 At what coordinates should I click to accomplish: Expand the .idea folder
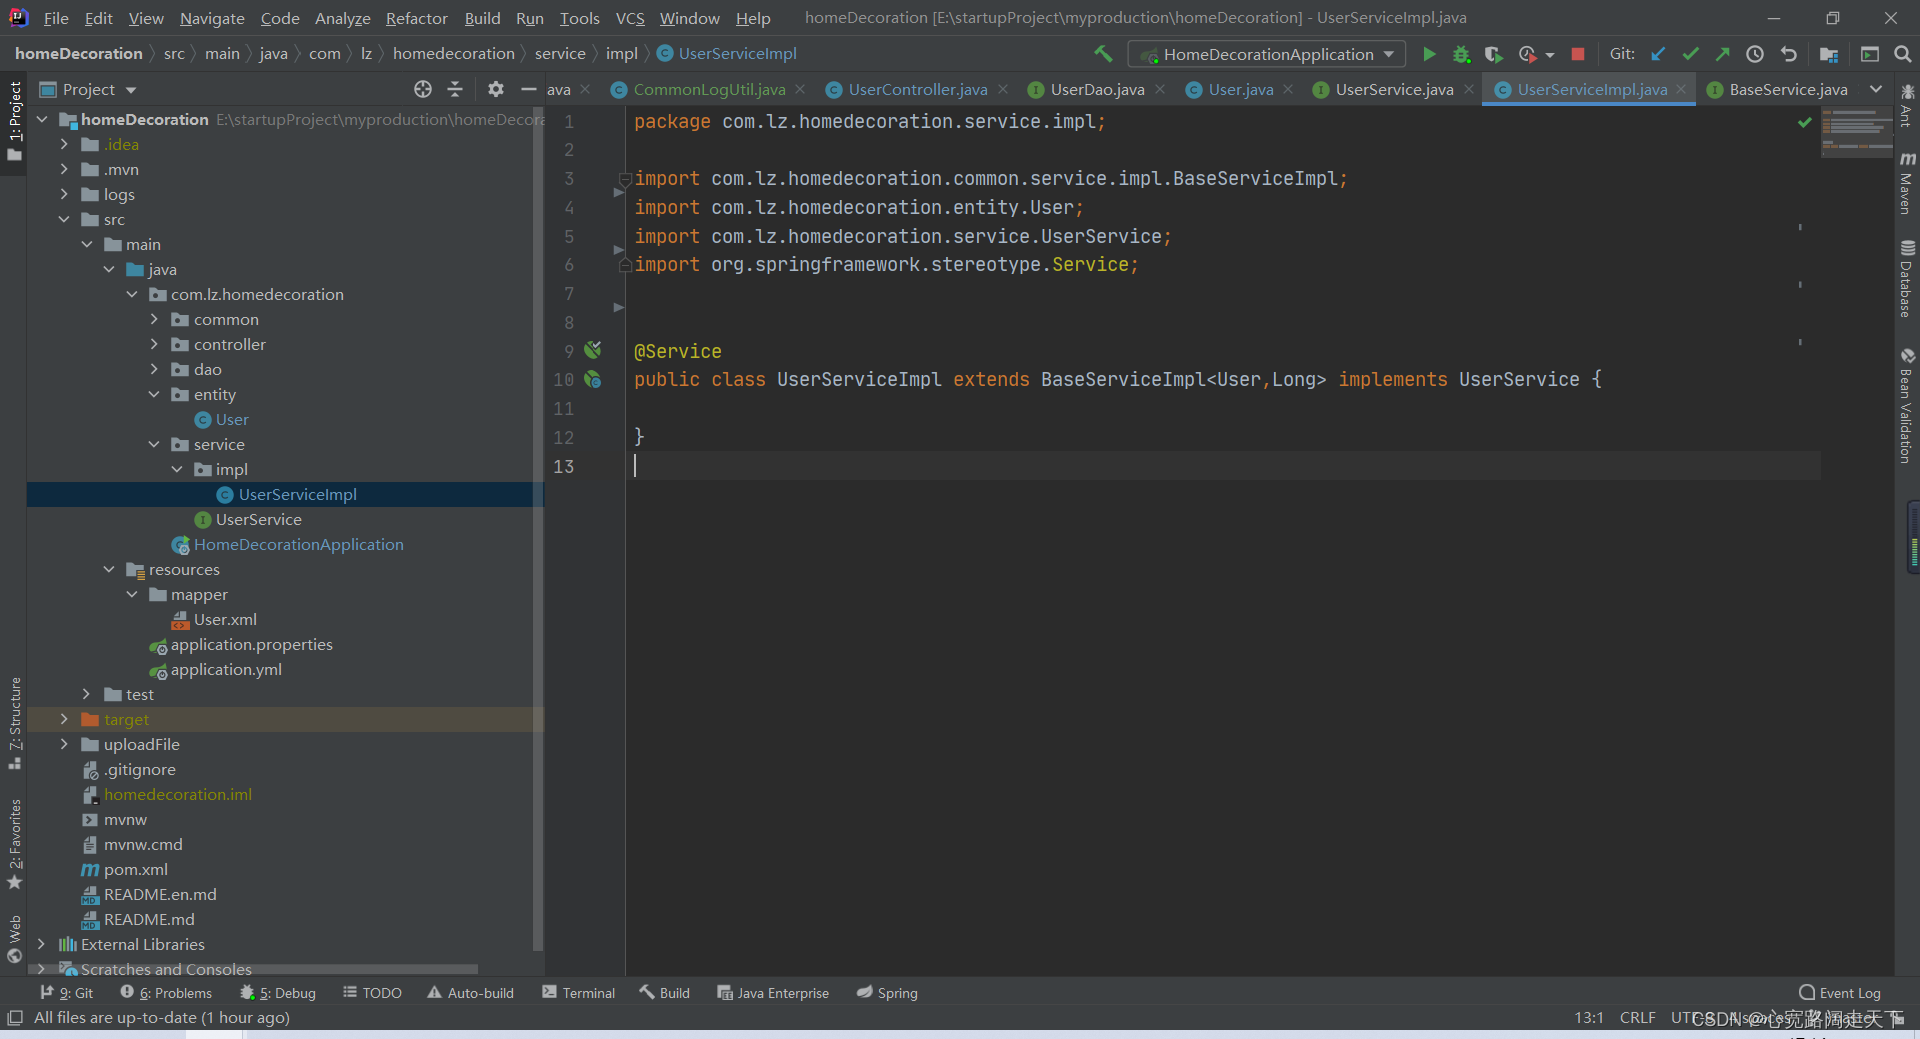(64, 144)
